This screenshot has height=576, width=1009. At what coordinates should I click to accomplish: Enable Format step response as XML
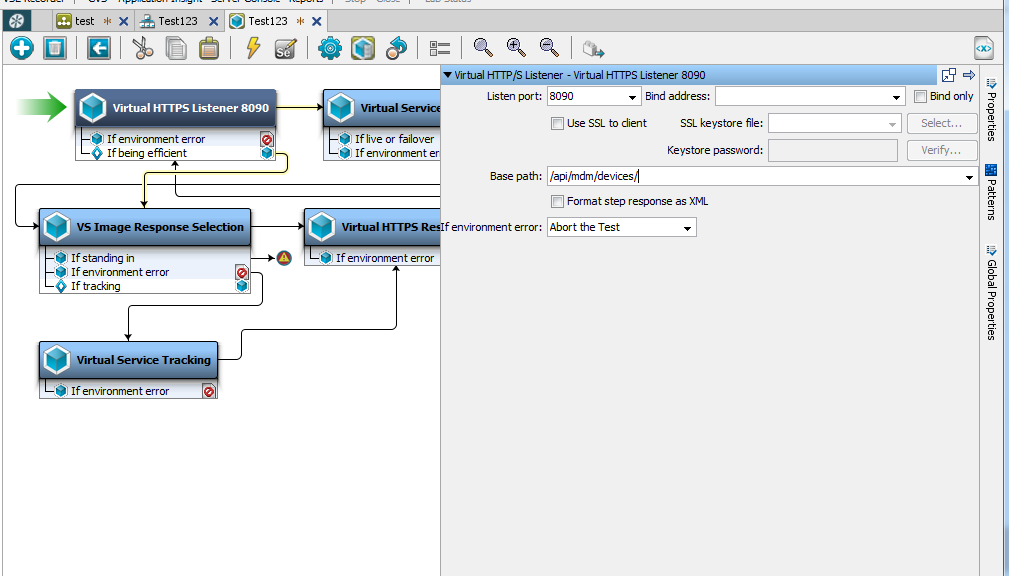coord(557,201)
